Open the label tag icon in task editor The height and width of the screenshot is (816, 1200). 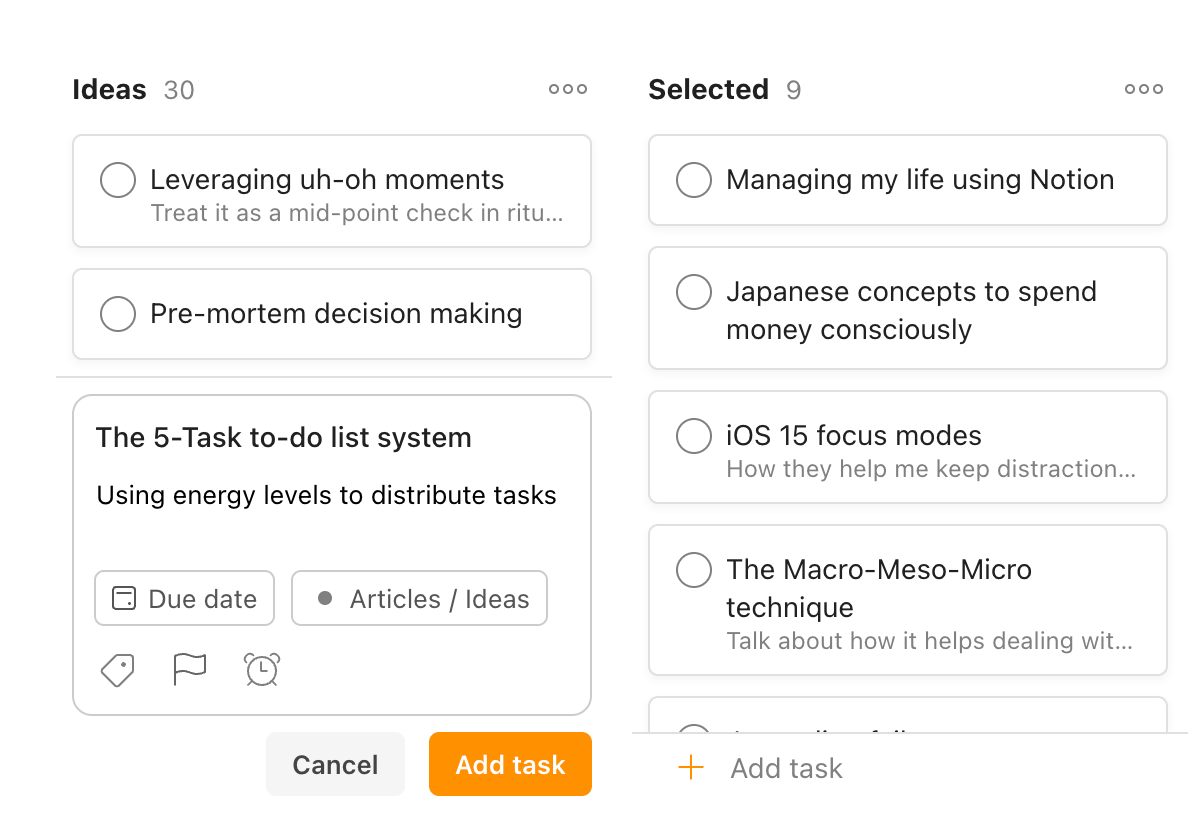(118, 670)
